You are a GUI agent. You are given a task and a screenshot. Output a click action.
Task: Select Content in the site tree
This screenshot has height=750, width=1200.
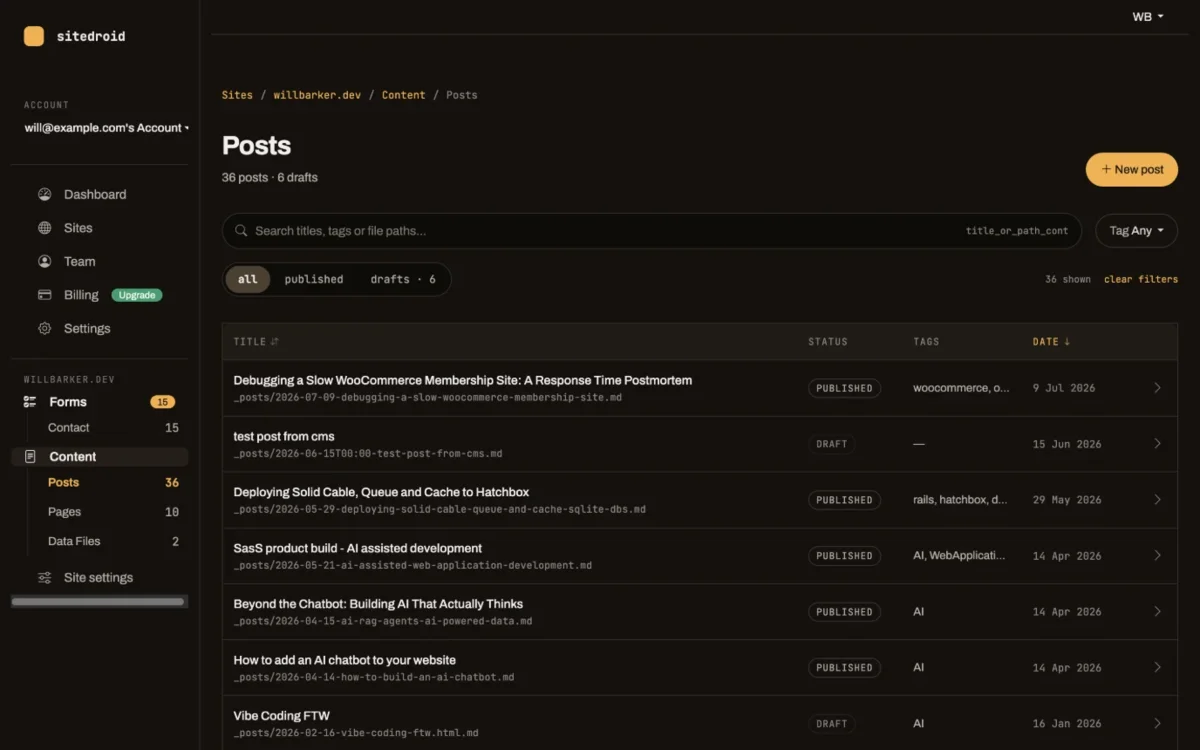(73, 456)
